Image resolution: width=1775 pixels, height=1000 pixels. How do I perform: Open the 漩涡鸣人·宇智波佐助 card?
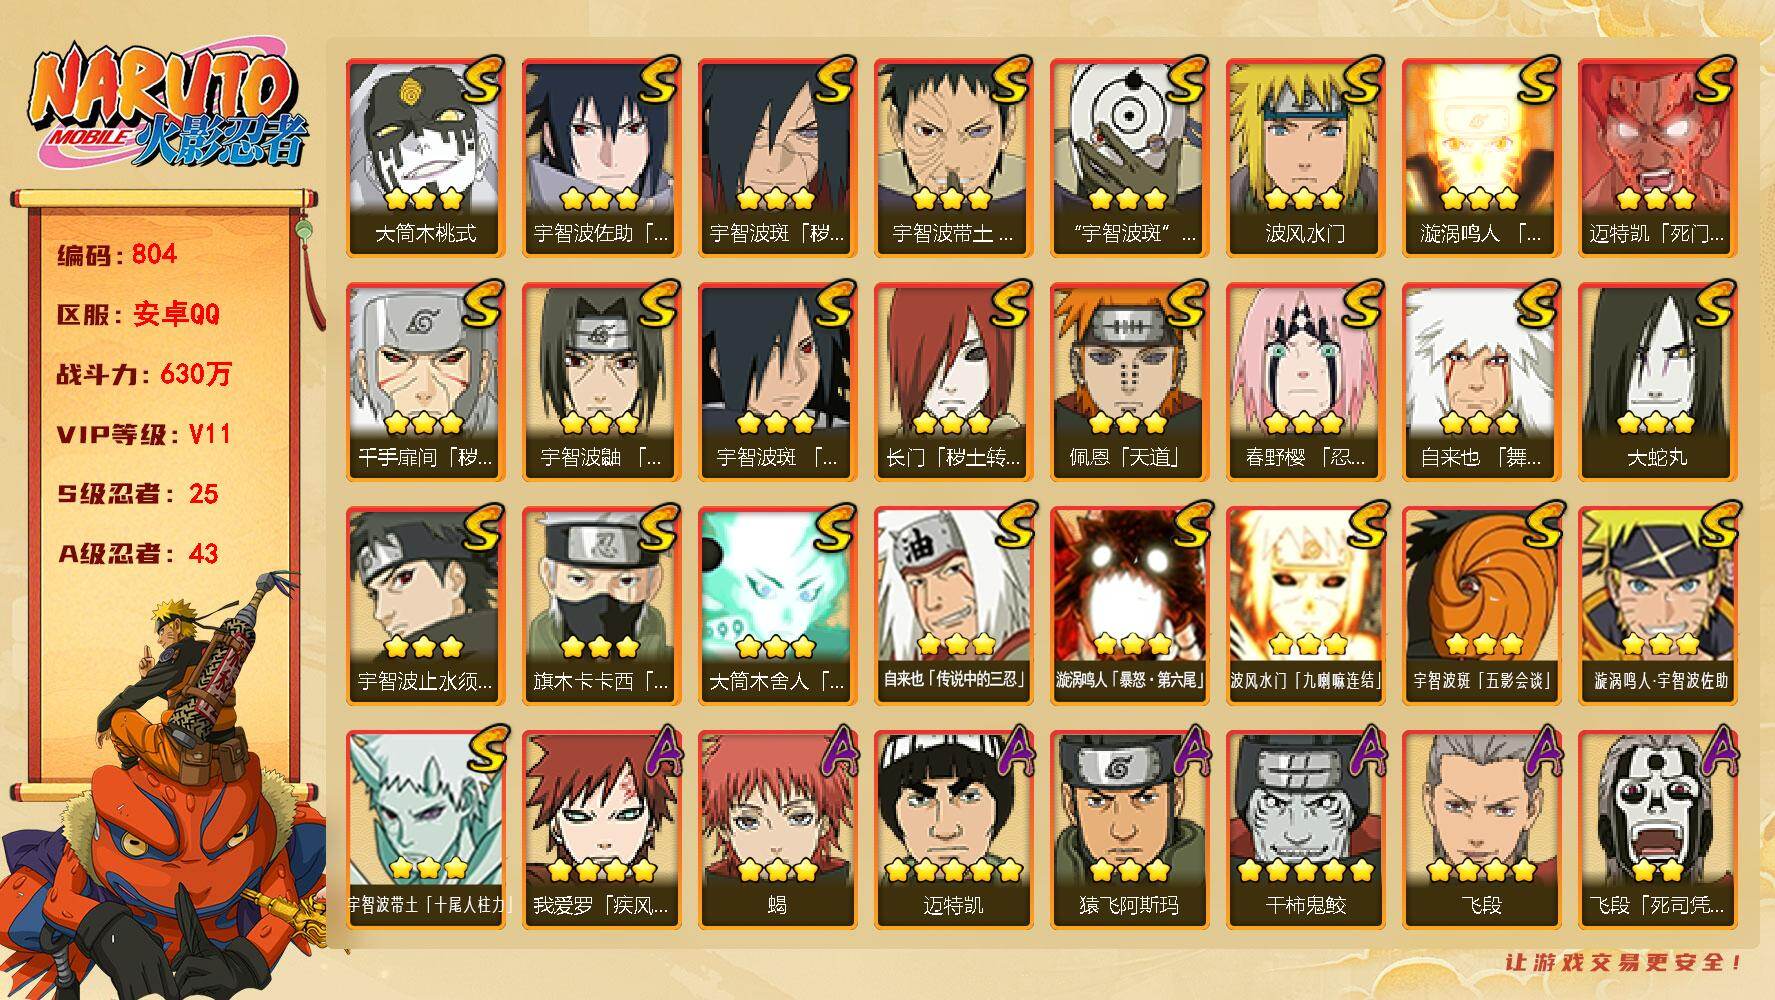click(x=1657, y=606)
